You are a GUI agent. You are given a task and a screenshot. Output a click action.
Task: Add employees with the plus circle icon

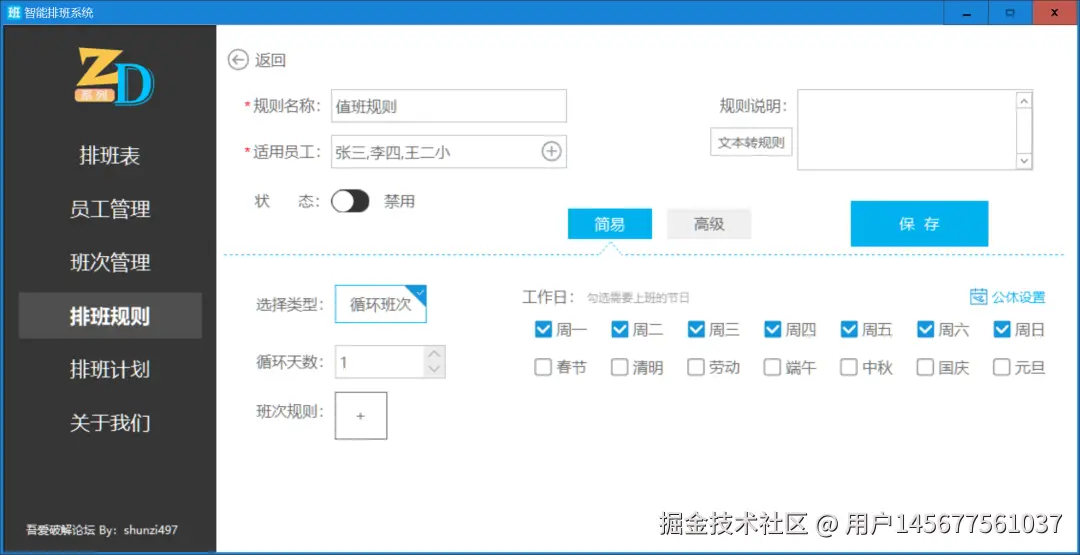pos(552,151)
